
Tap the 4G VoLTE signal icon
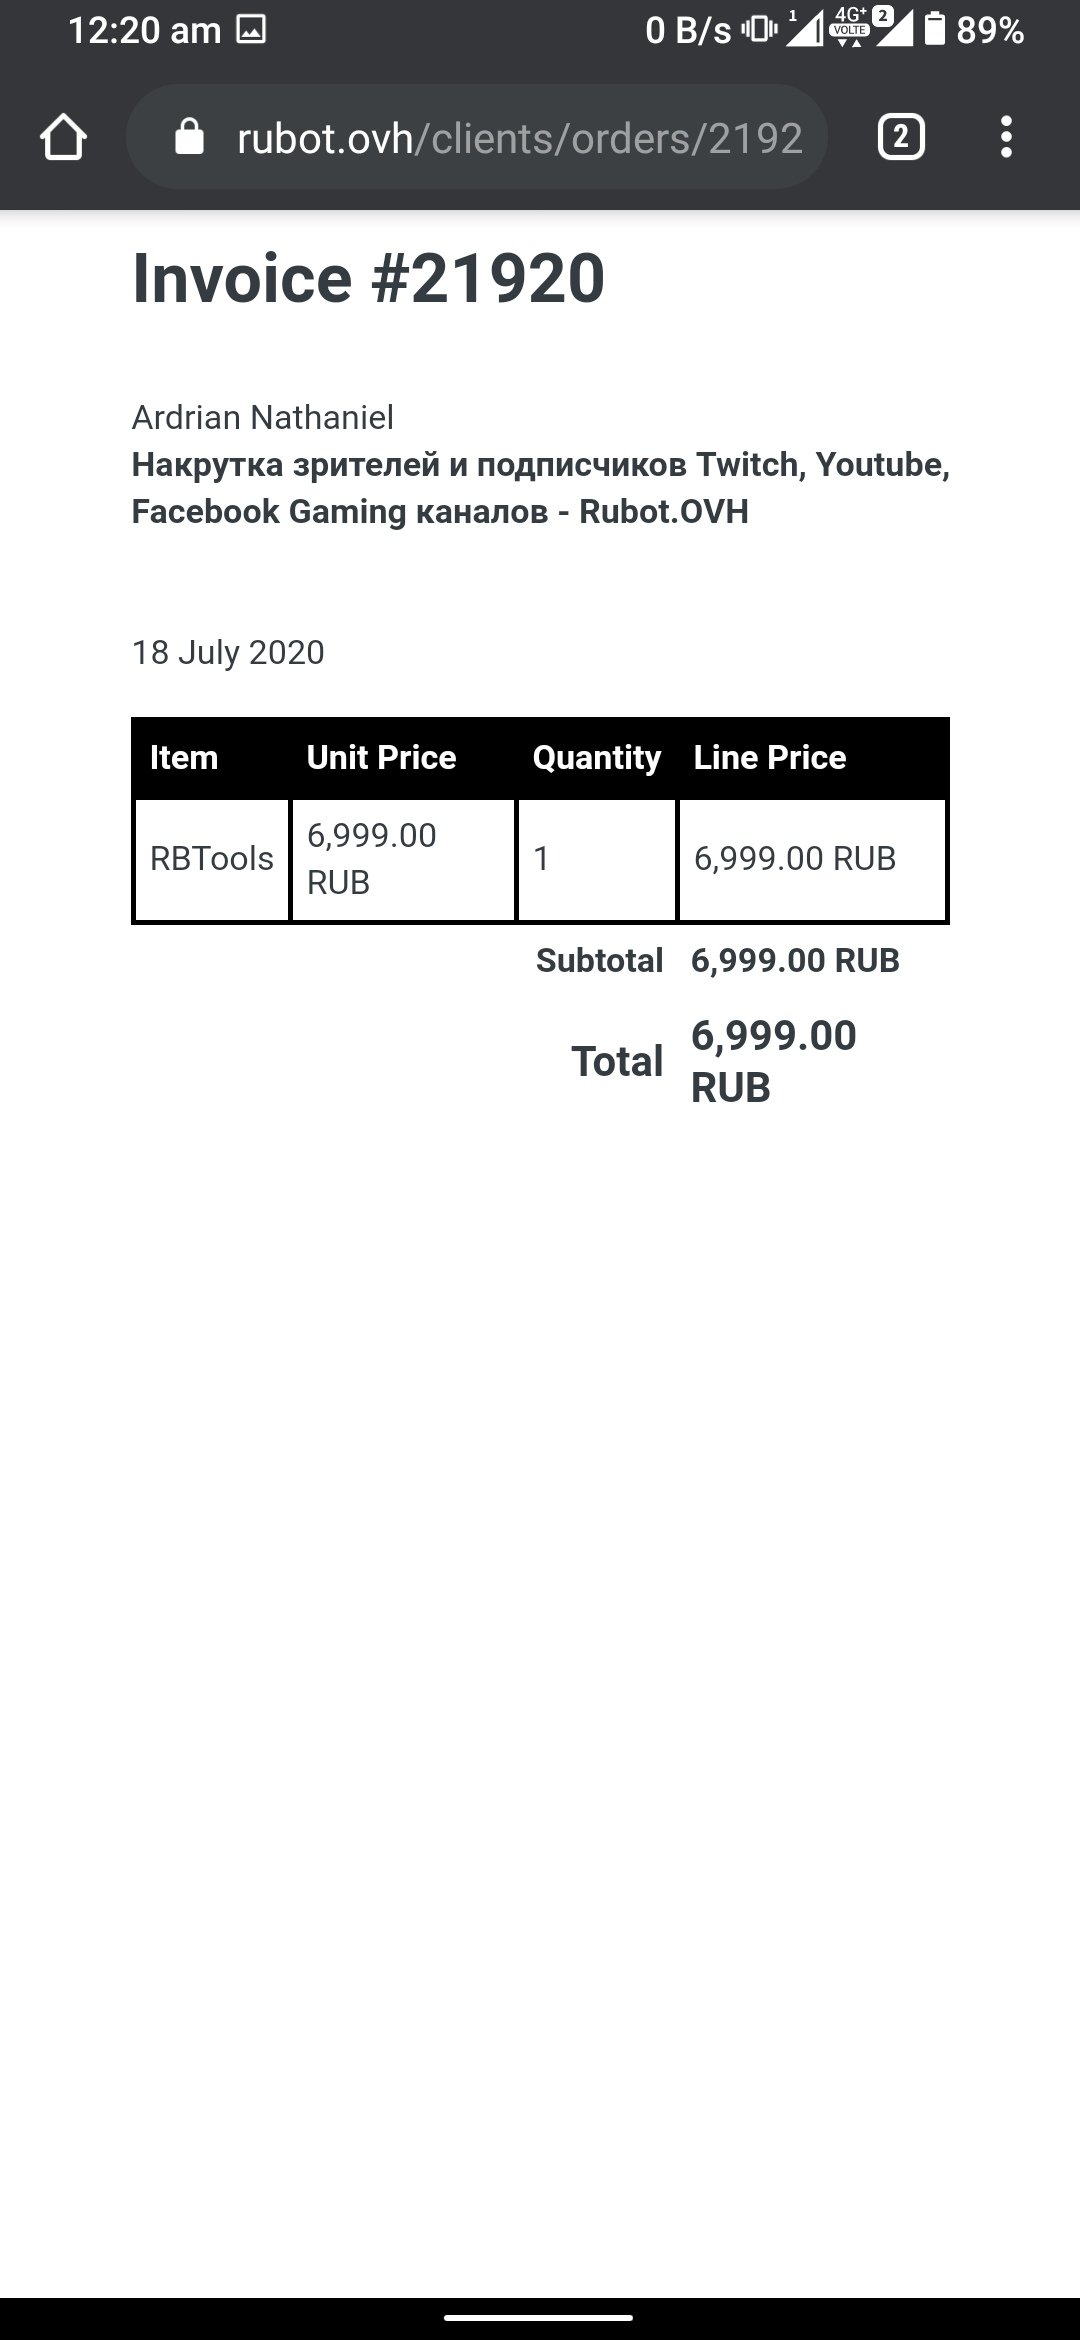[851, 28]
